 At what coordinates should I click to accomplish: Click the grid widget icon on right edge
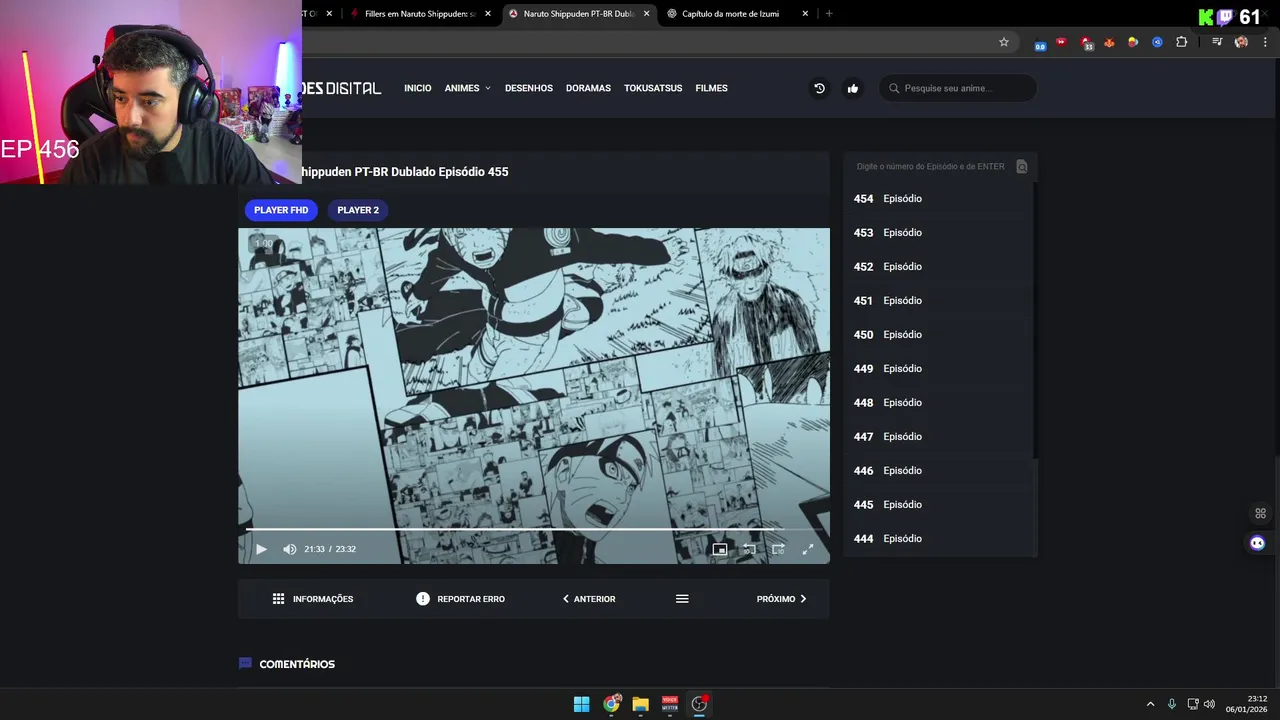click(1260, 514)
